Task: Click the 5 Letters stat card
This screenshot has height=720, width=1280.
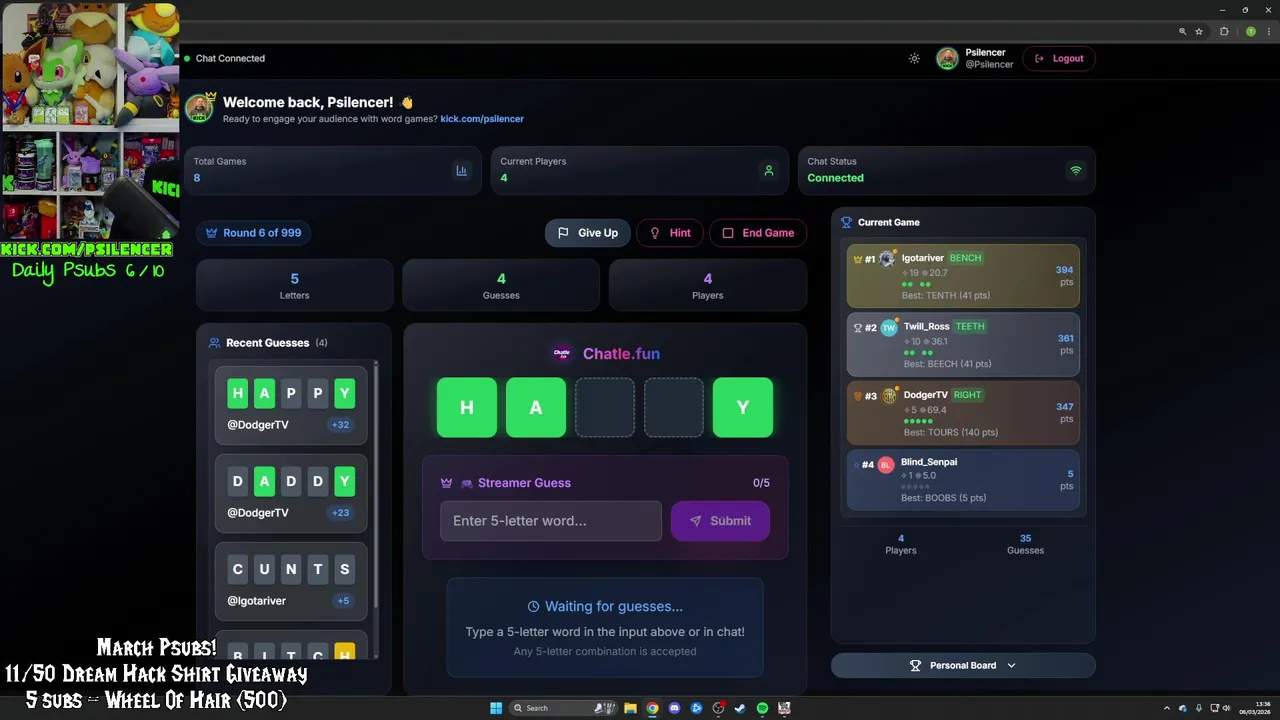Action: (x=294, y=285)
